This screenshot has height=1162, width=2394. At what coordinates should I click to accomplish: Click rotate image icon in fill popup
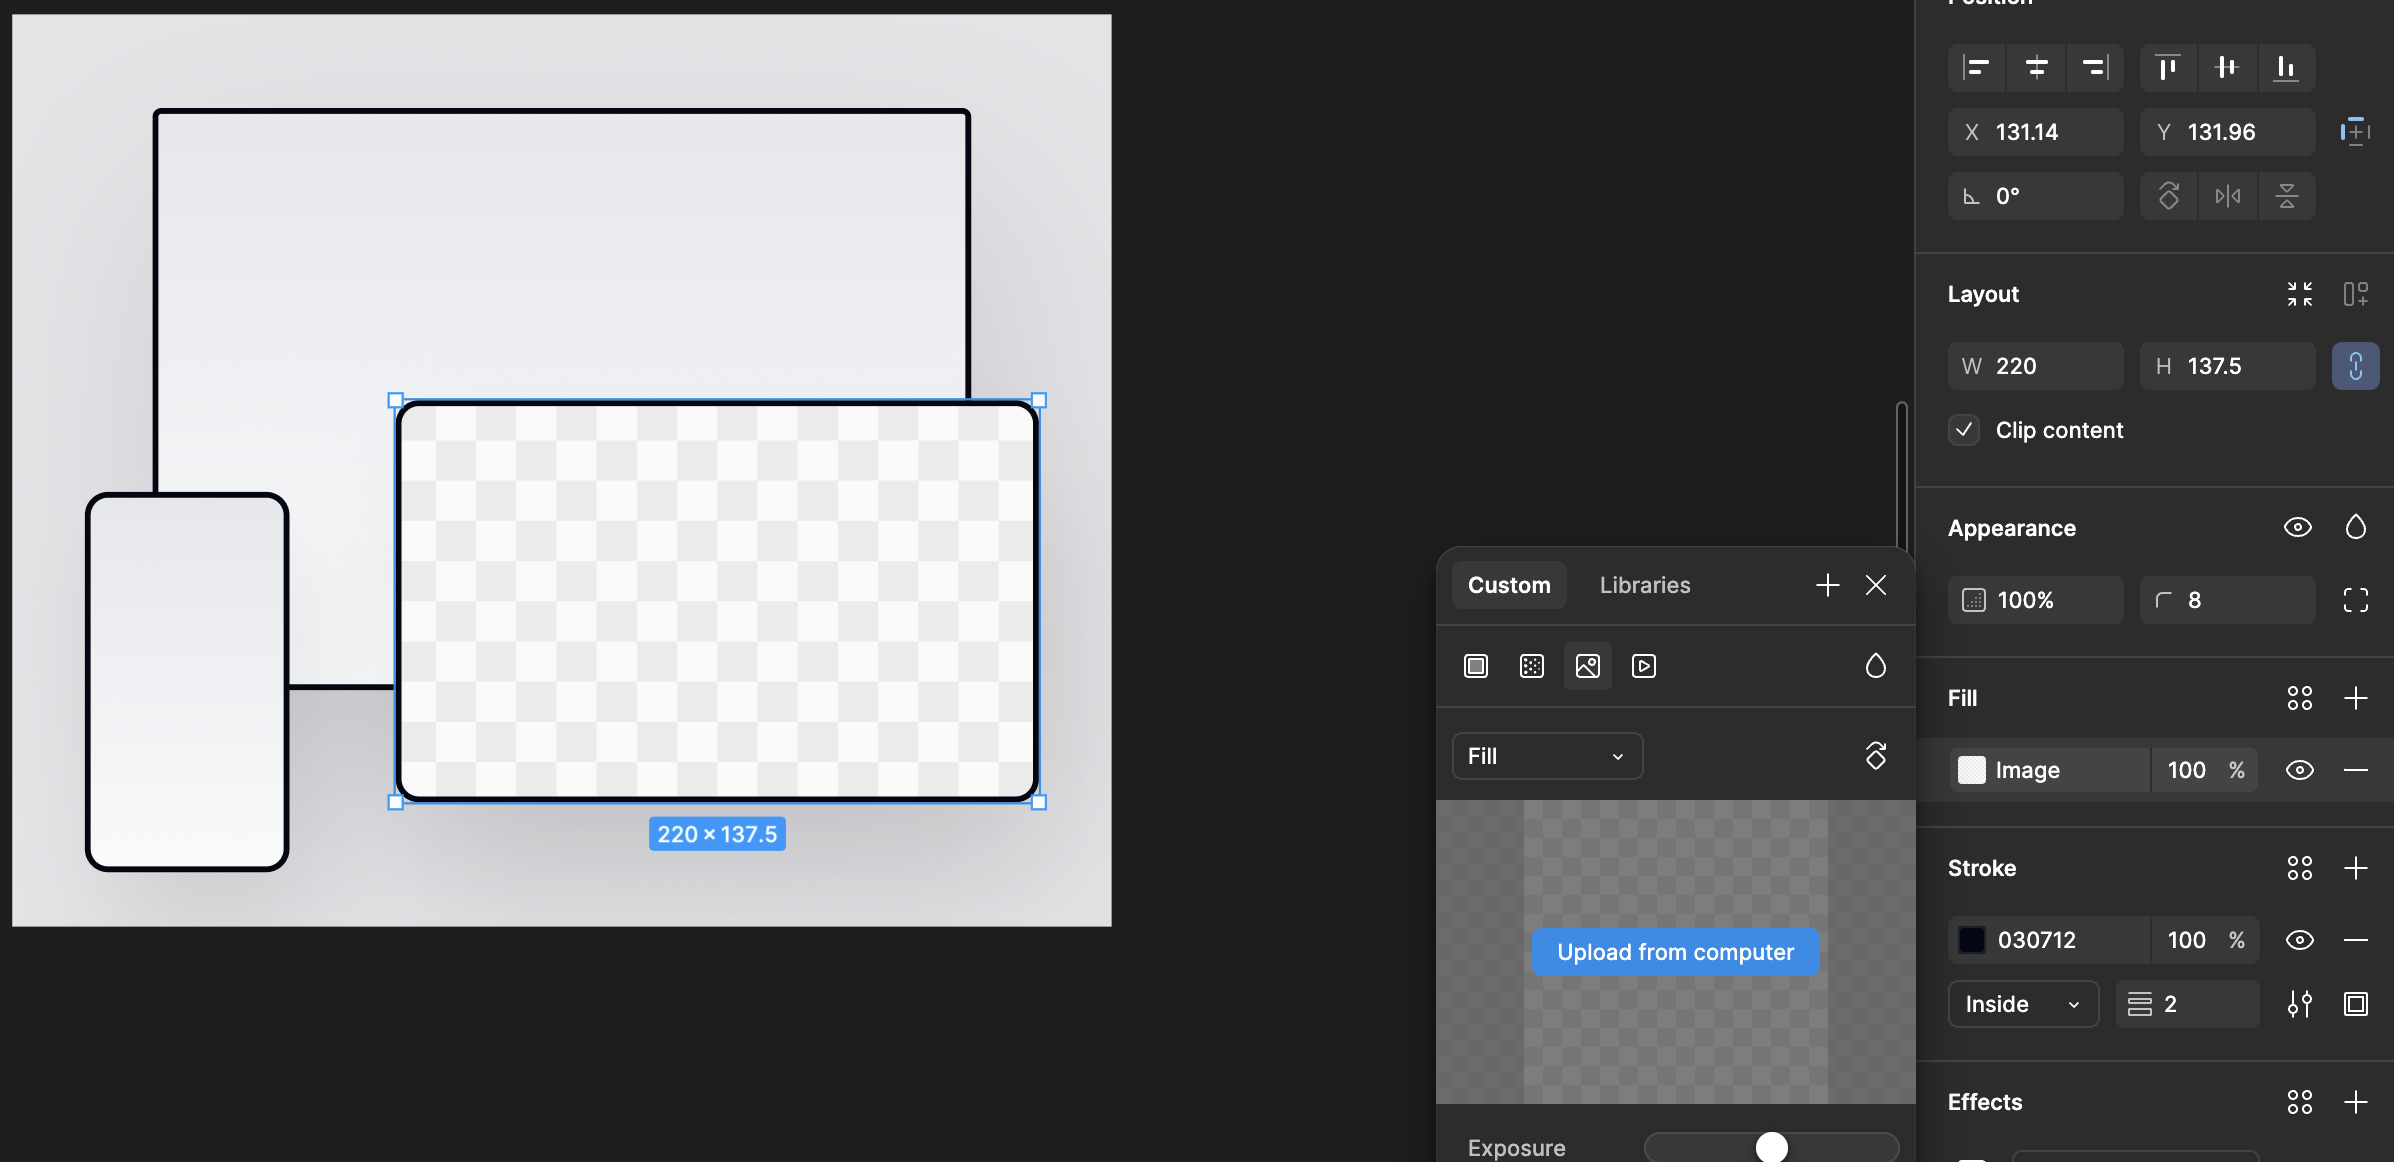tap(1876, 756)
